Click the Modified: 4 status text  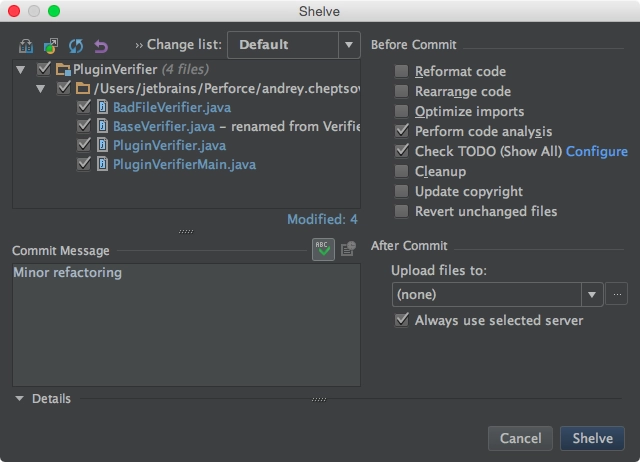tap(322, 220)
